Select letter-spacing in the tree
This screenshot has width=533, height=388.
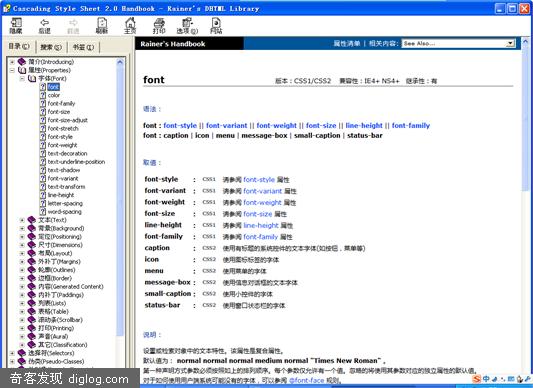pos(65,203)
